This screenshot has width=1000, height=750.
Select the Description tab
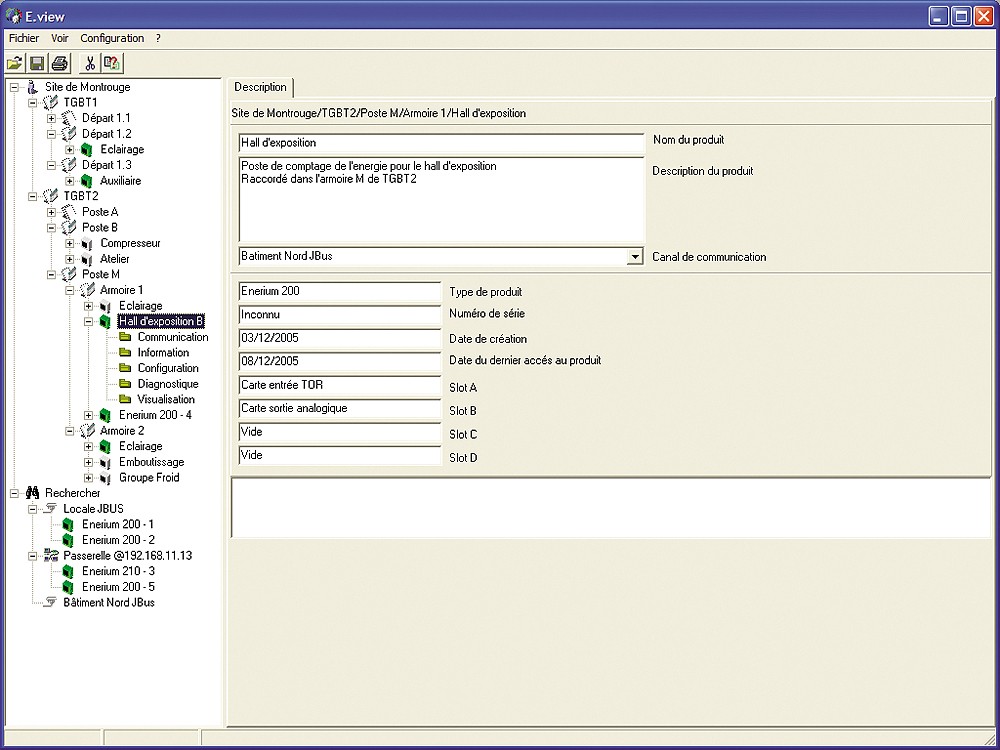[x=260, y=87]
